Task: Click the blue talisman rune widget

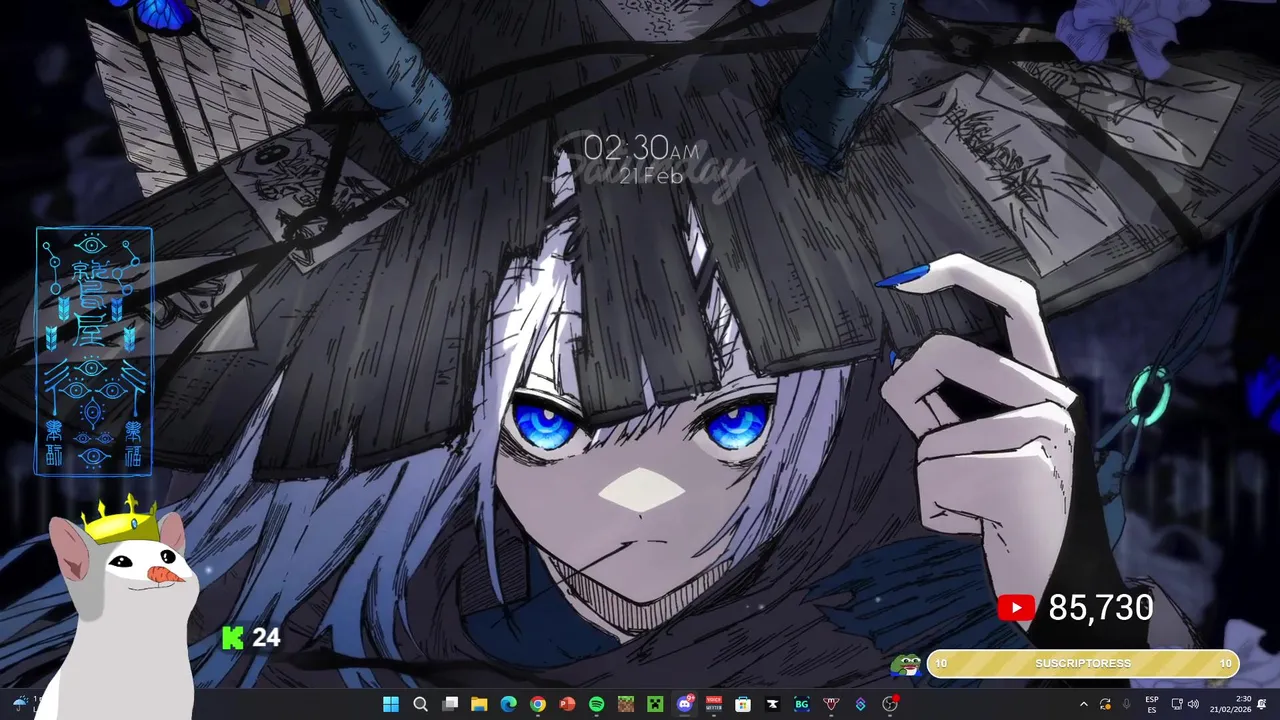Action: pyautogui.click(x=94, y=351)
